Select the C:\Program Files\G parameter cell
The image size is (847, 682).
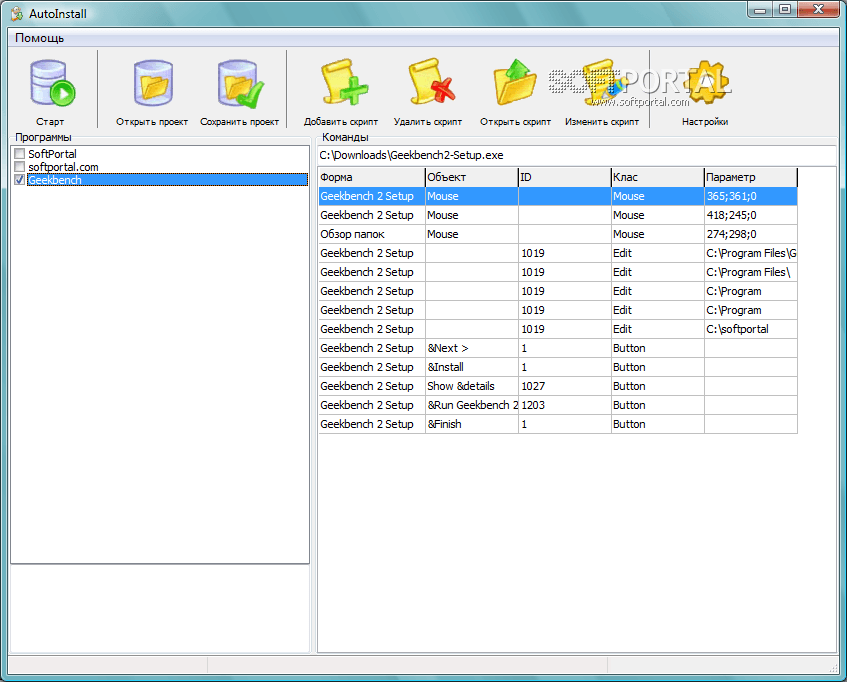click(x=750, y=253)
